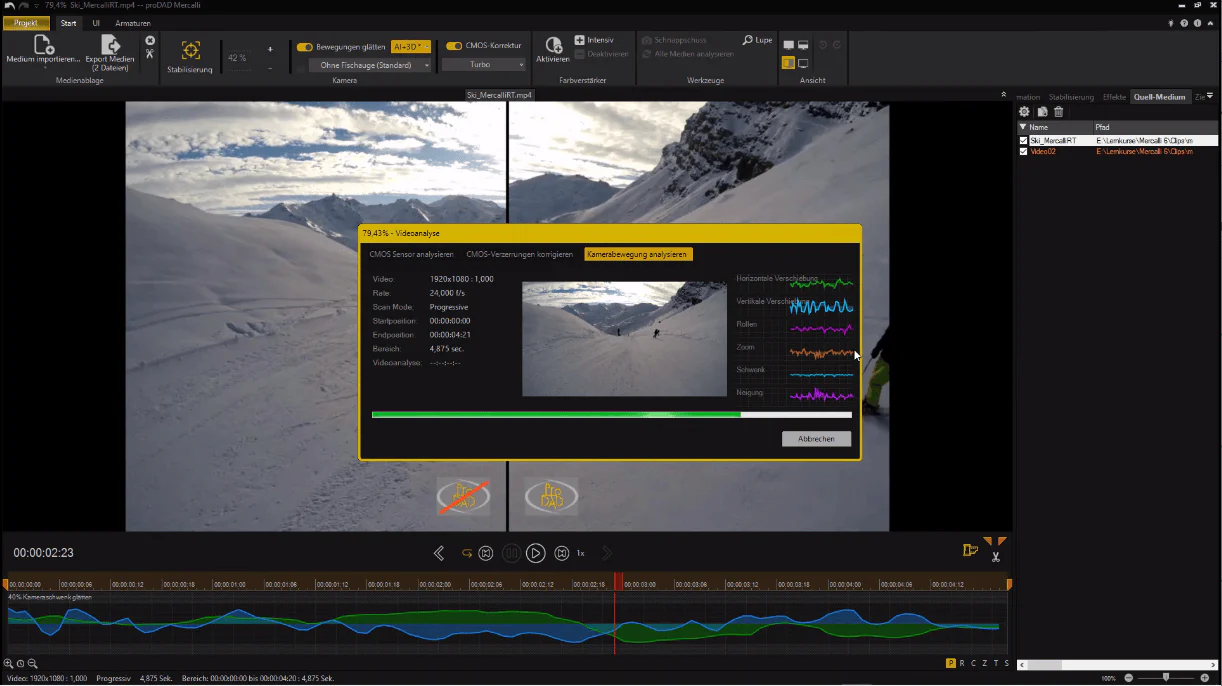The height and width of the screenshot is (686, 1222).
Task: Uncheck the Ski_MercalliRT media checkbox
Action: click(1023, 141)
